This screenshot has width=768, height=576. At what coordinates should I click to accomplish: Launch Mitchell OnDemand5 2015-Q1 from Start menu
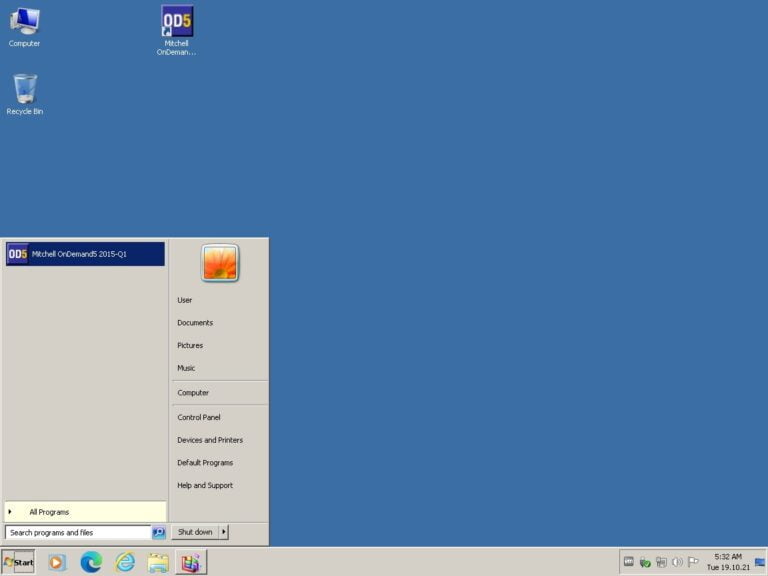[84, 254]
